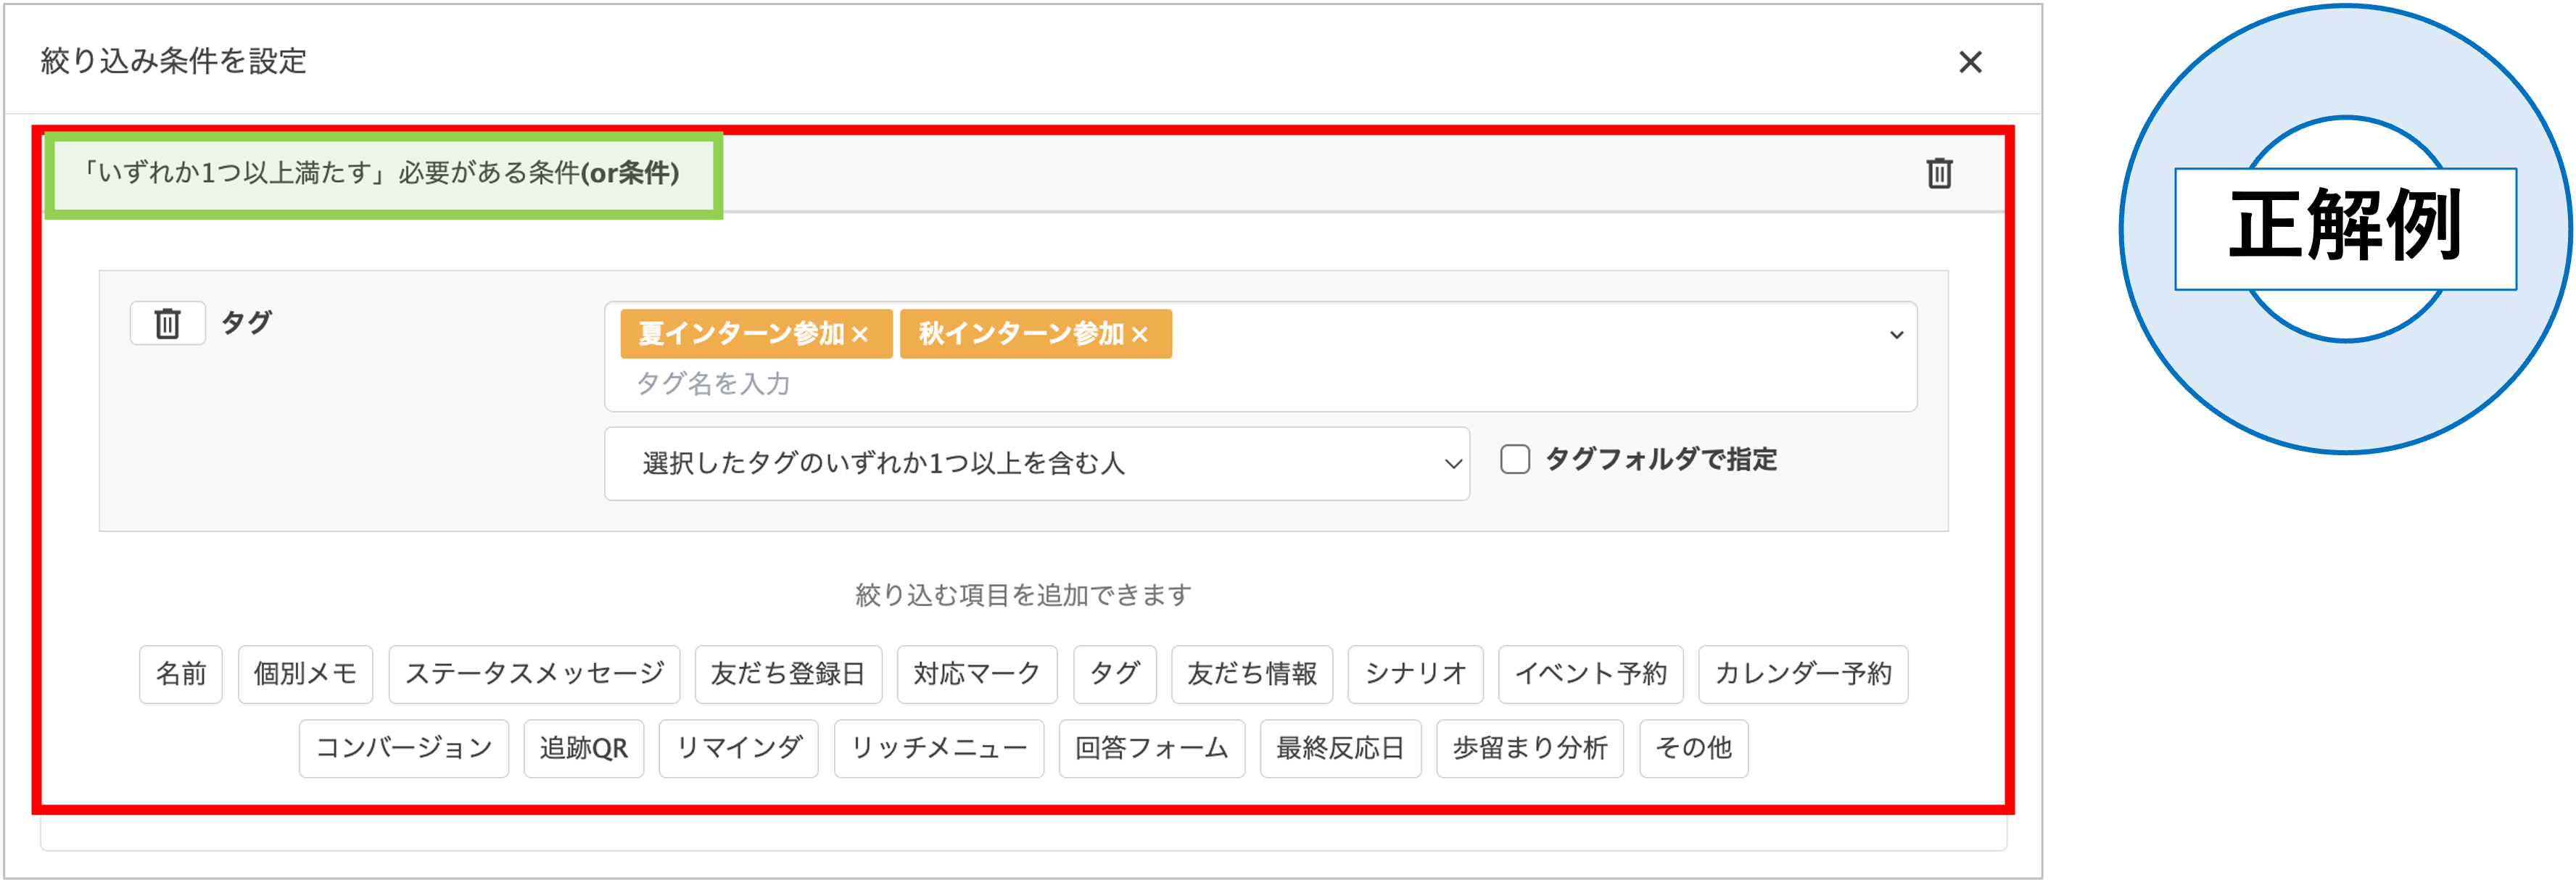Add a ステータスメッセージ condition
Viewport: 2576px width, 880px height.
537,674
